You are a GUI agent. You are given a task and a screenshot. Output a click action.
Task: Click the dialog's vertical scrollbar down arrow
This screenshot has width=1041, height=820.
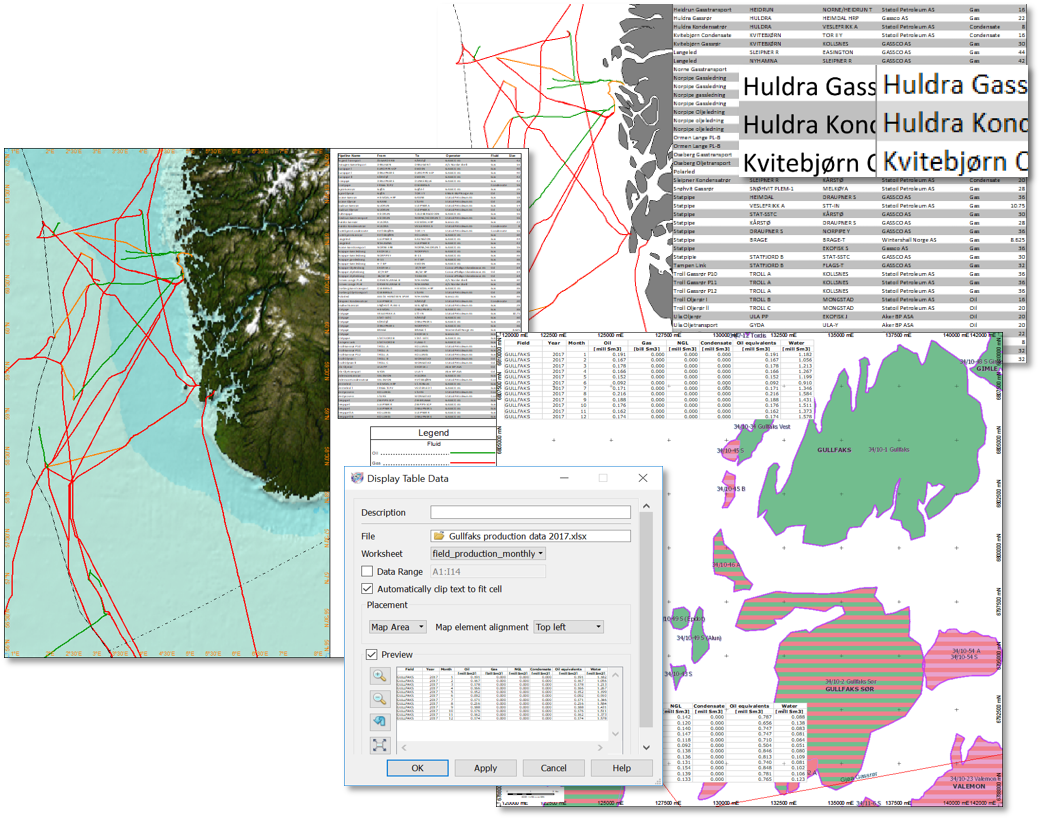[x=647, y=747]
